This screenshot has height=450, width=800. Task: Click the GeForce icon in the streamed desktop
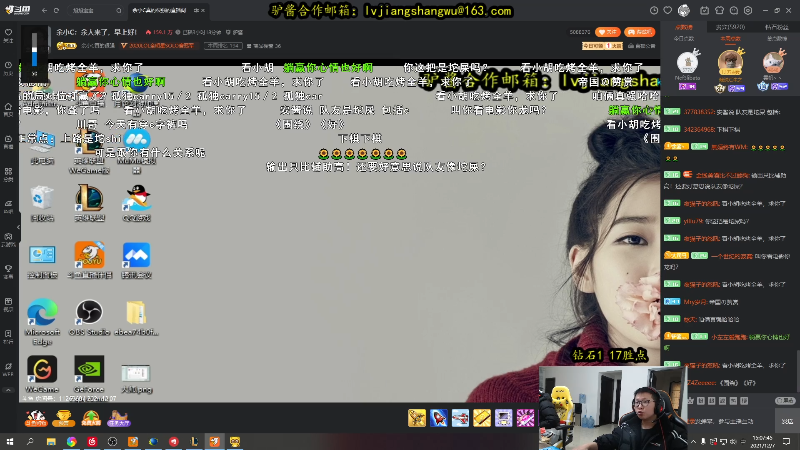pyautogui.click(x=89, y=374)
